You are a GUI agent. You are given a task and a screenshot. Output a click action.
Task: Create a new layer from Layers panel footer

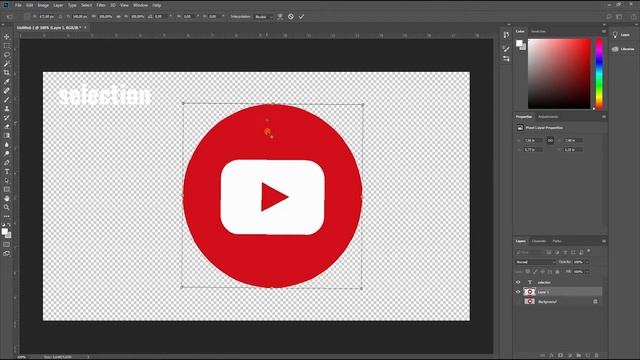(588, 356)
